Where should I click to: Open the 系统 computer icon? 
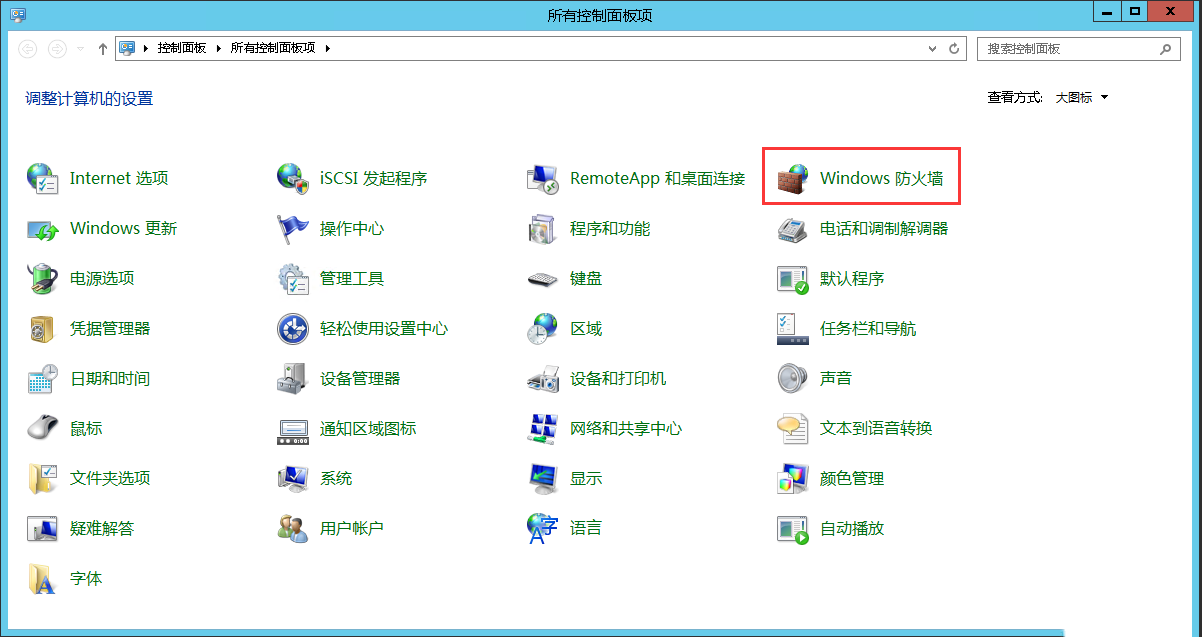tap(292, 478)
